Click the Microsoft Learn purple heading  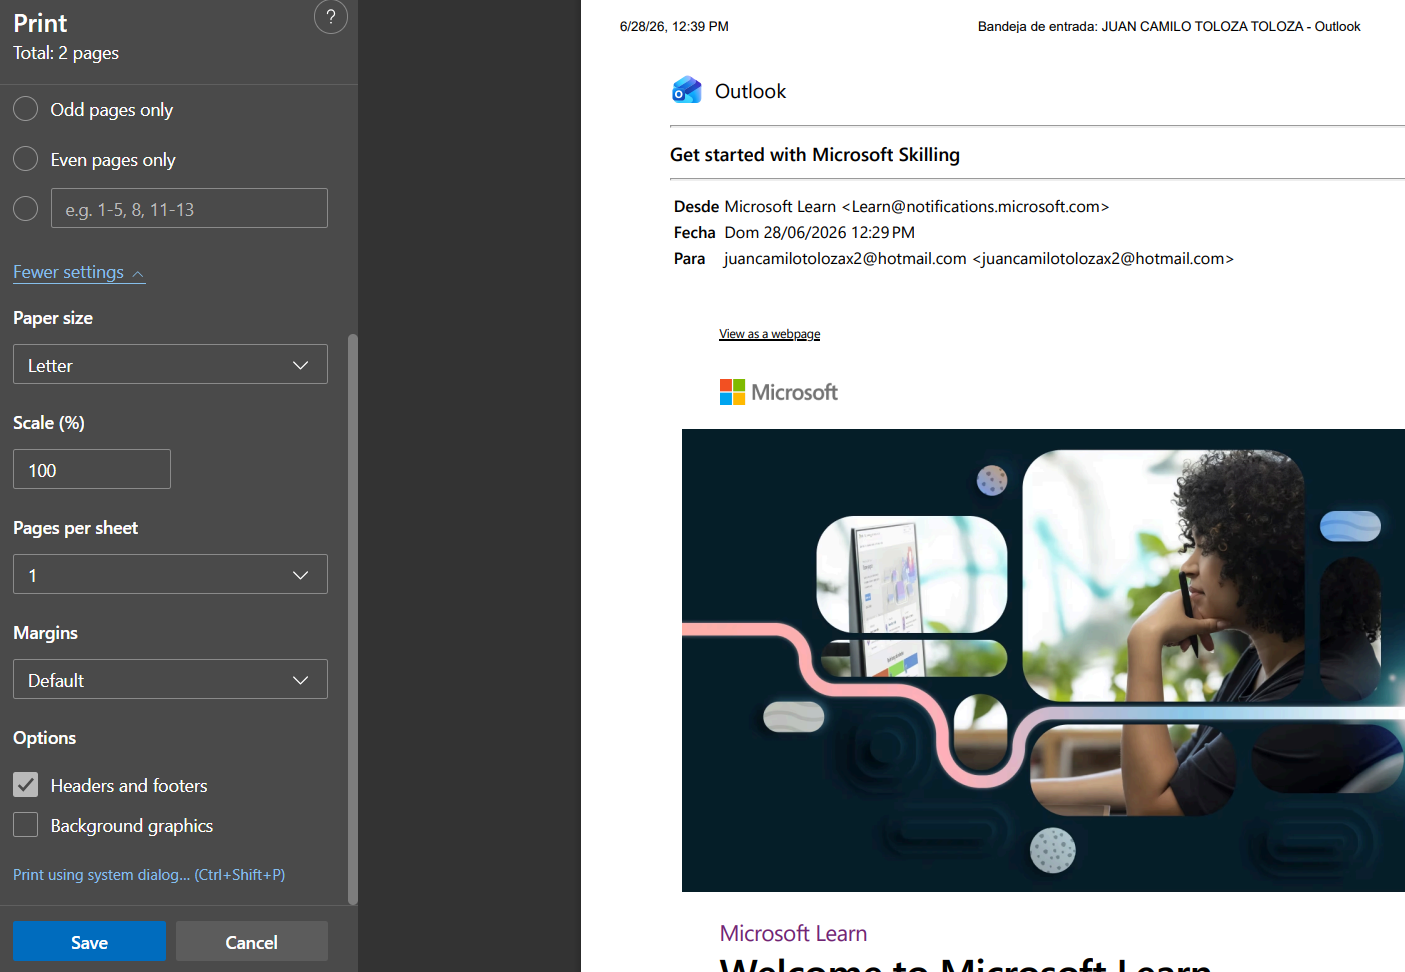[793, 933]
